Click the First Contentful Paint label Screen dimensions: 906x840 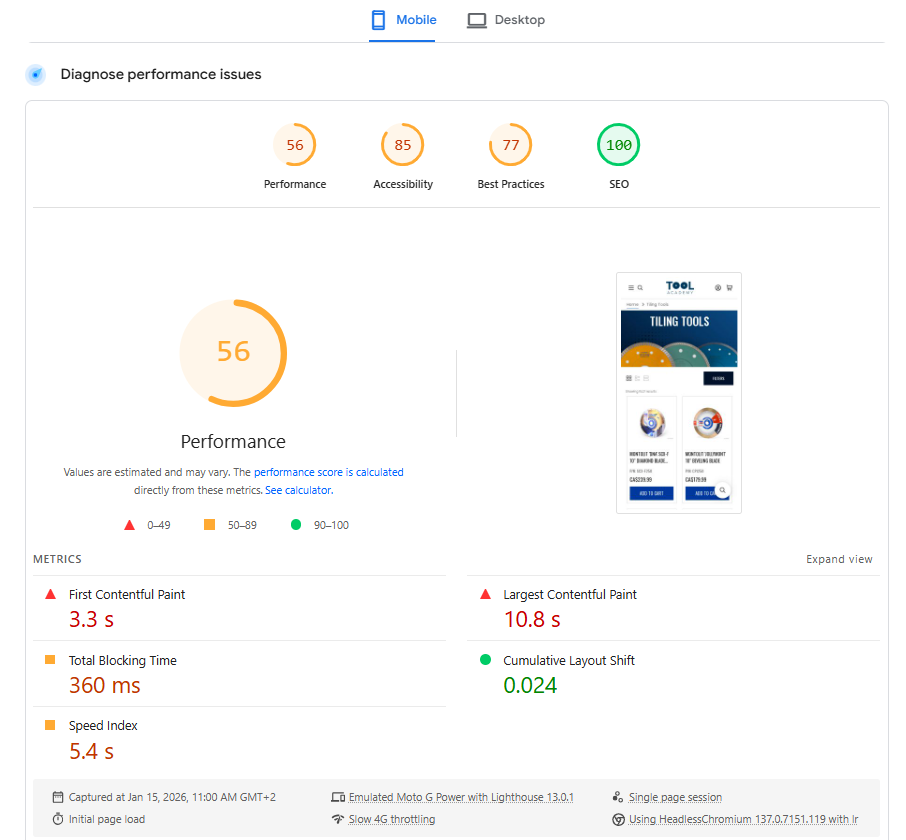click(127, 594)
